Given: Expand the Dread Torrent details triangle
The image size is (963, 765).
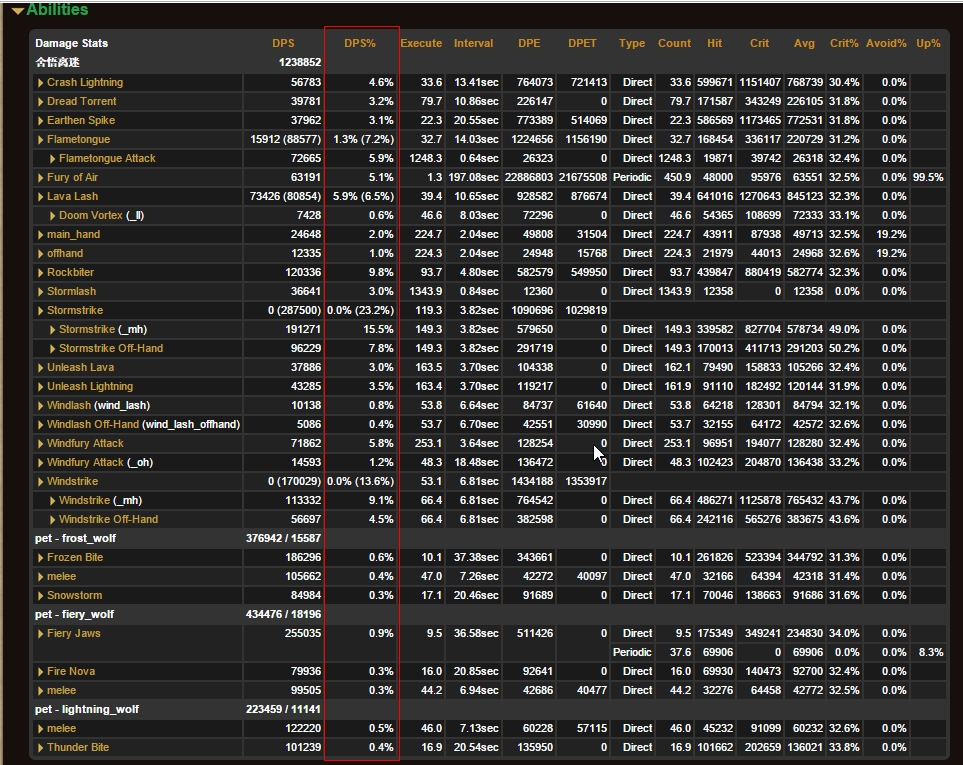Looking at the screenshot, I should (x=41, y=101).
